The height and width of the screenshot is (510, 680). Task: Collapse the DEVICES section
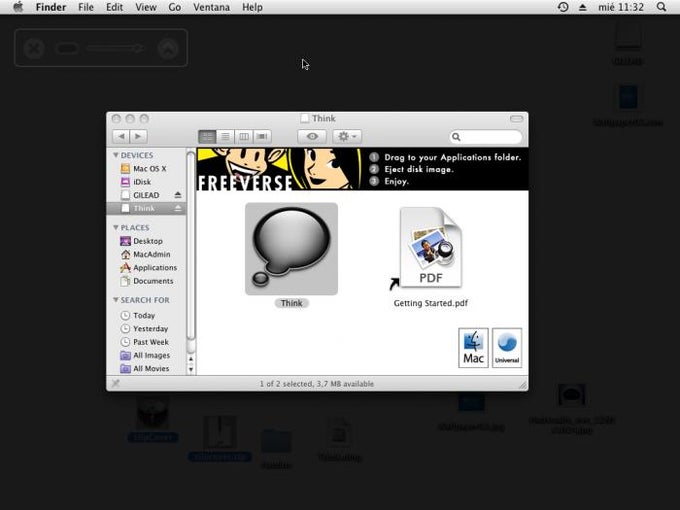click(116, 155)
